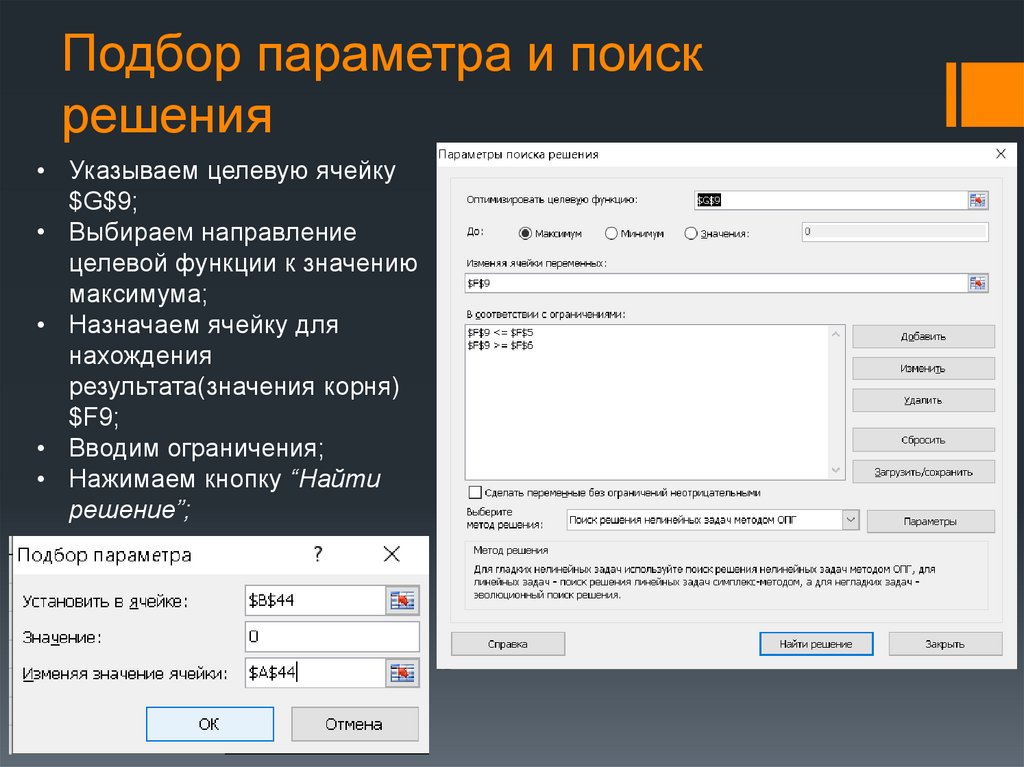Click the up arrow of the constraints list scrollbar
This screenshot has height=767, width=1024.
pyautogui.click(x=837, y=334)
